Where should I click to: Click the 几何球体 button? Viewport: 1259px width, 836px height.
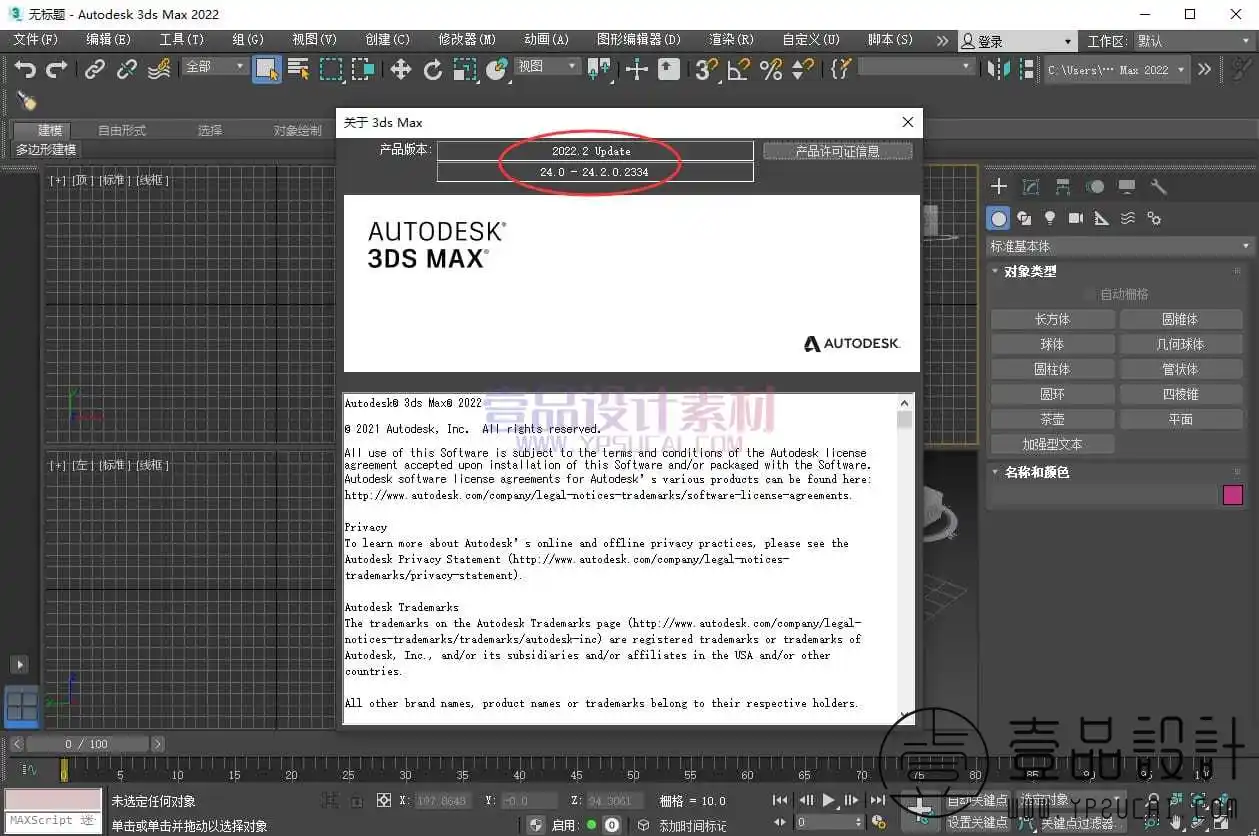coord(1181,344)
